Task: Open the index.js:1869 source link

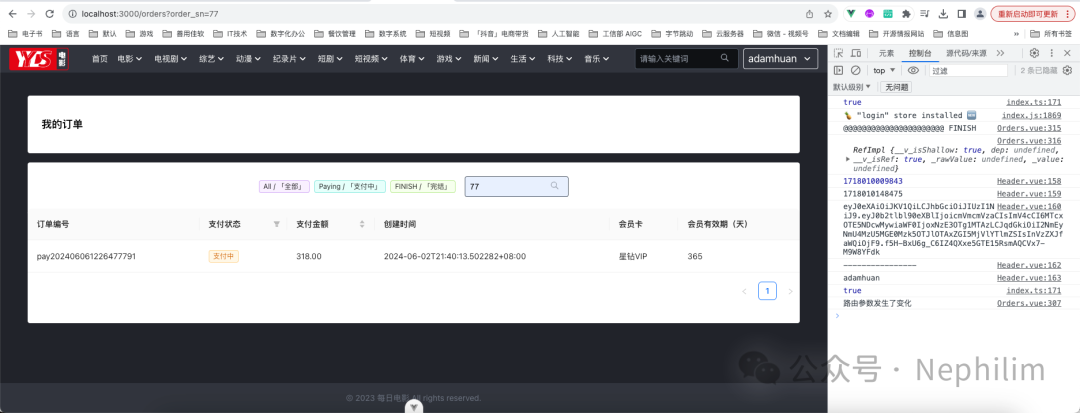Action: click(x=1031, y=115)
